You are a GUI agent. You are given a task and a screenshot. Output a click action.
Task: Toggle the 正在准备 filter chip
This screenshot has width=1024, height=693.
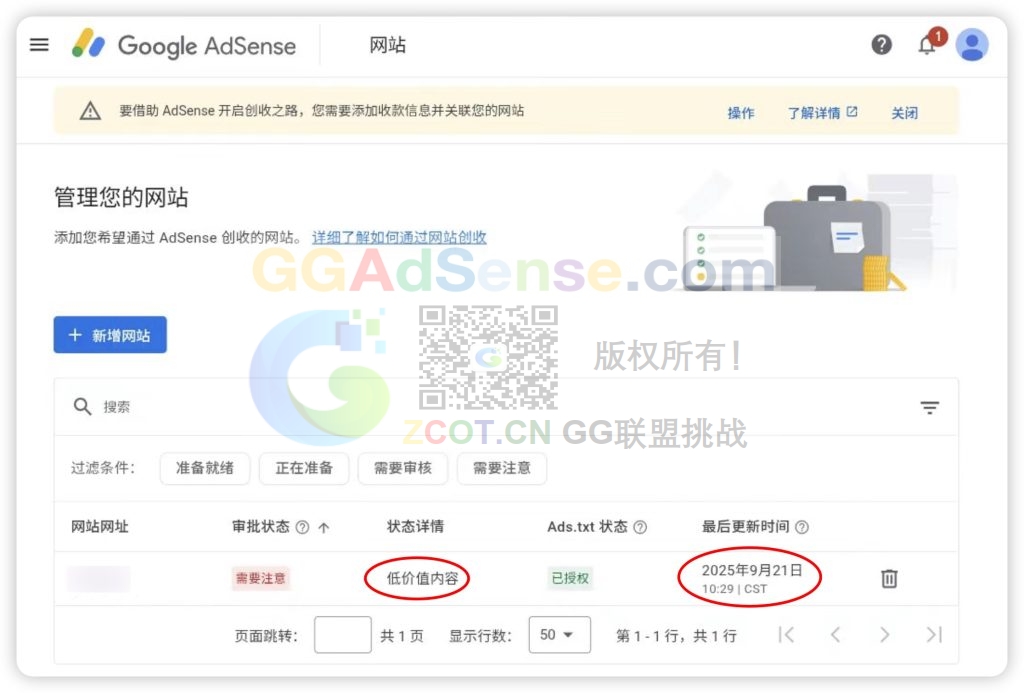pos(304,468)
